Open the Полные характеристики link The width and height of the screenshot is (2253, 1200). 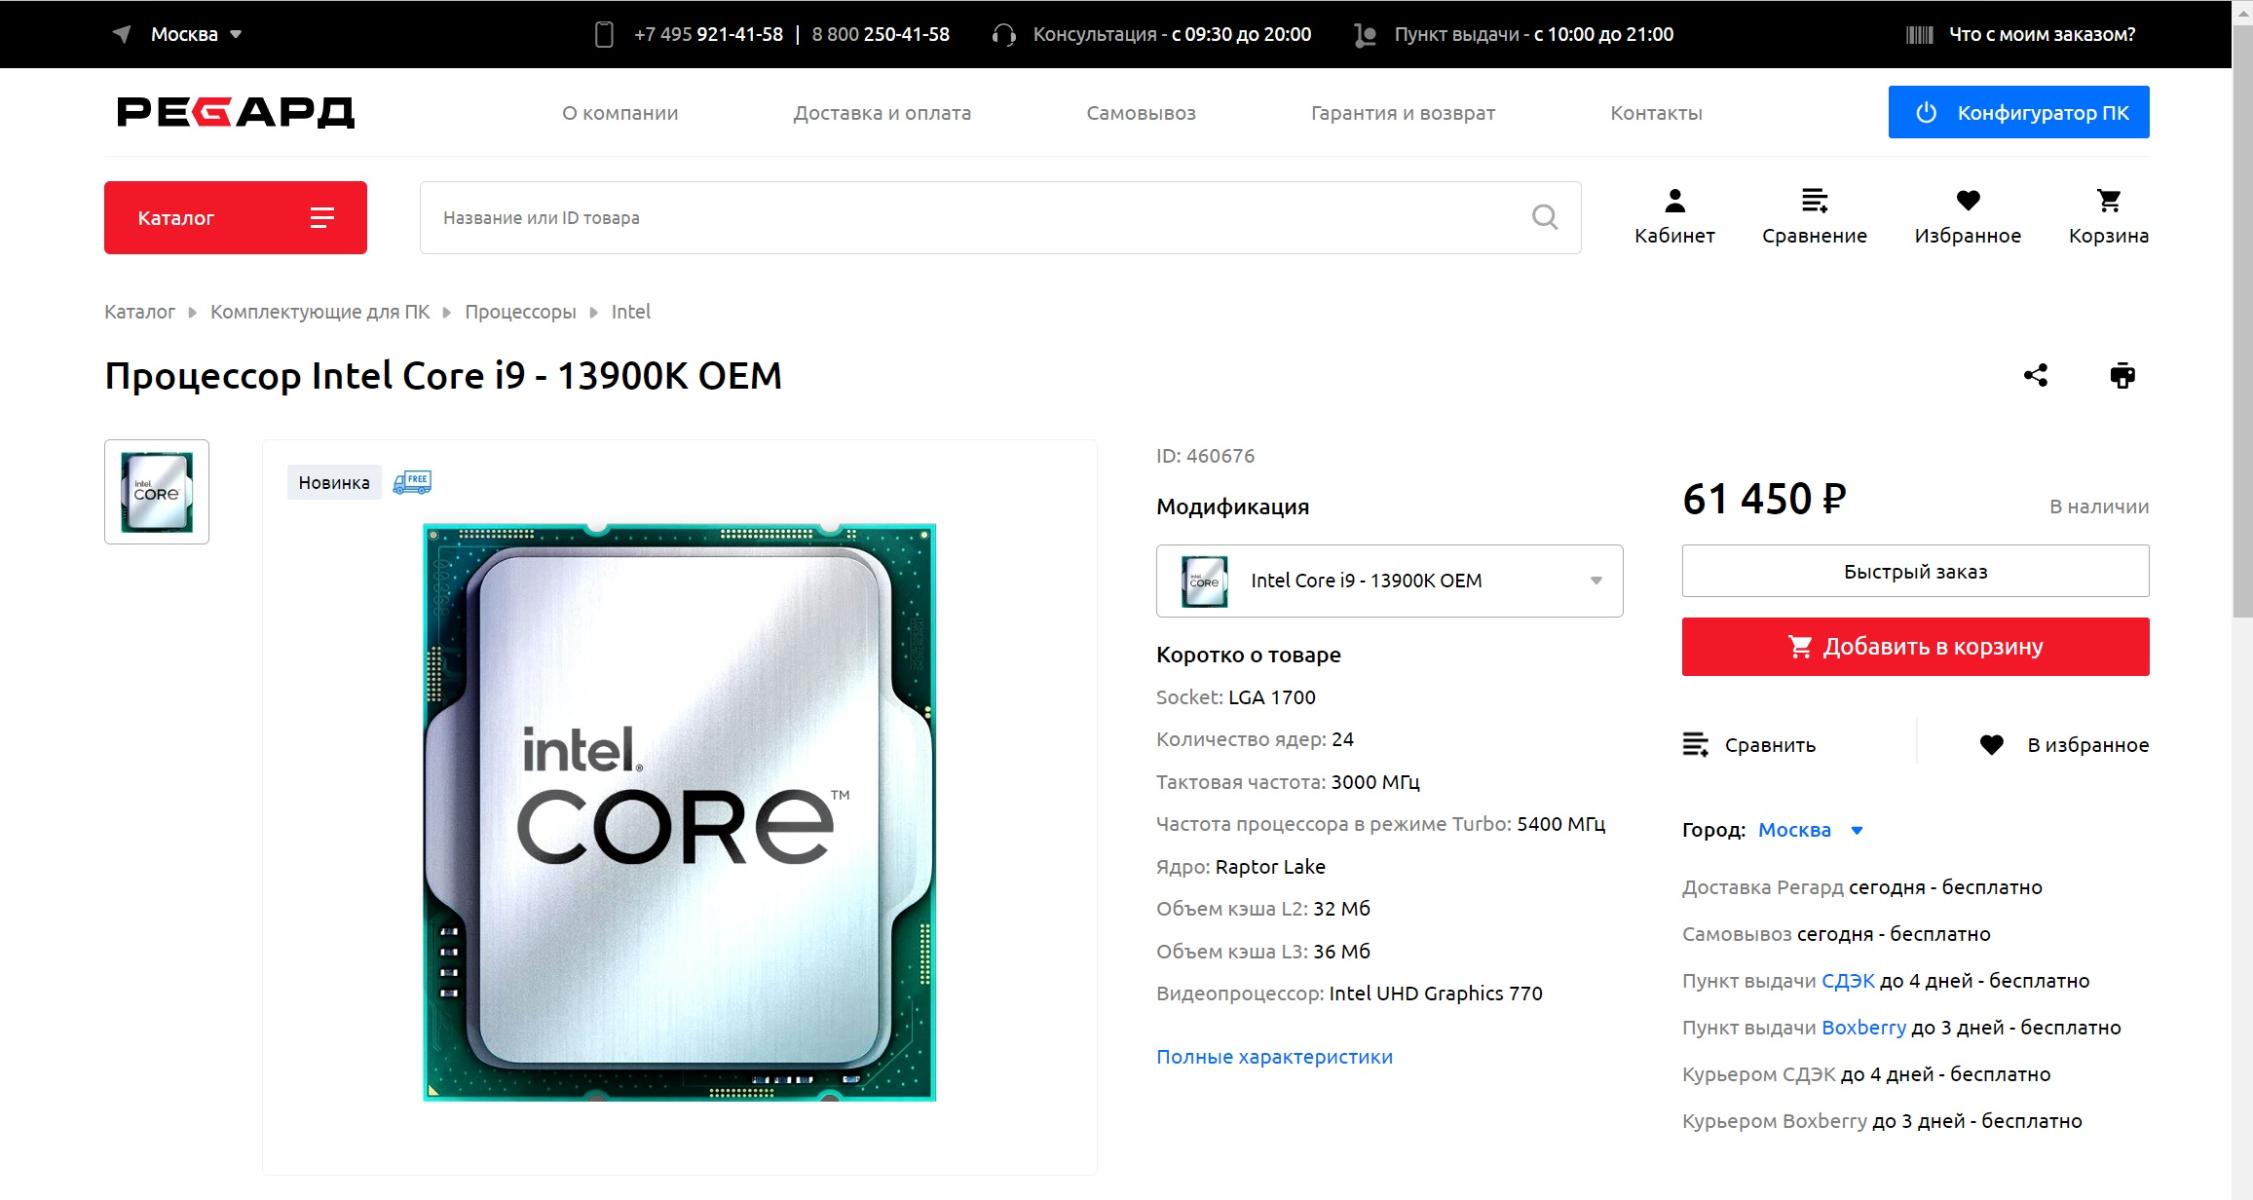[1274, 1056]
